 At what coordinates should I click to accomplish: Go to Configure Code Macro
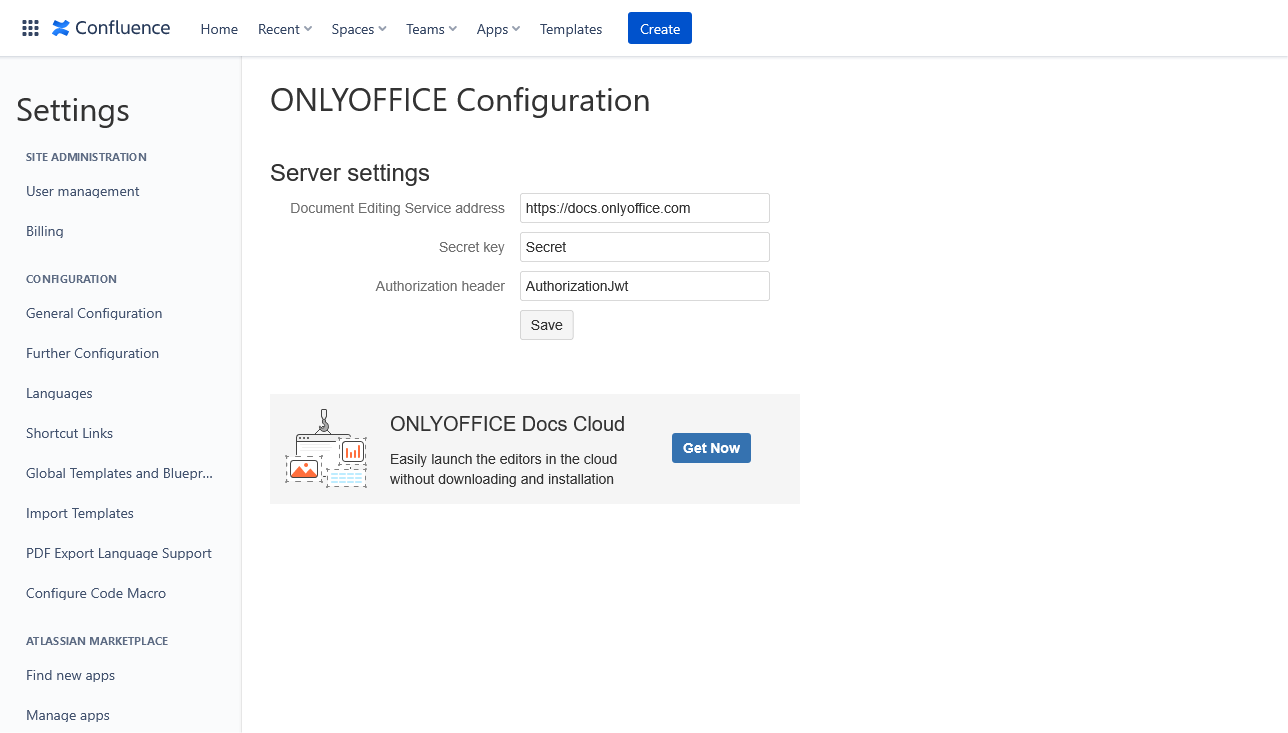pyautogui.click(x=96, y=593)
